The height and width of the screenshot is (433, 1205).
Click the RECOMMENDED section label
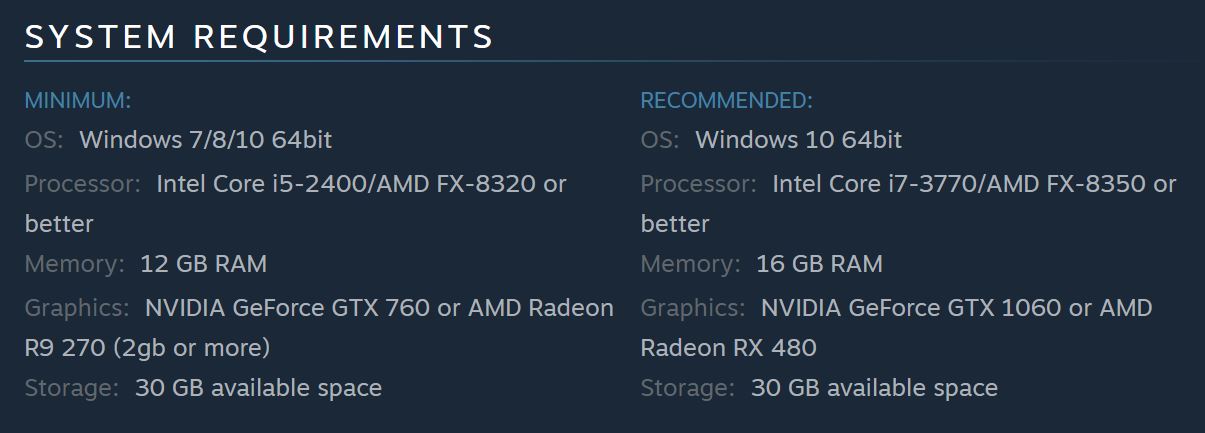[726, 100]
